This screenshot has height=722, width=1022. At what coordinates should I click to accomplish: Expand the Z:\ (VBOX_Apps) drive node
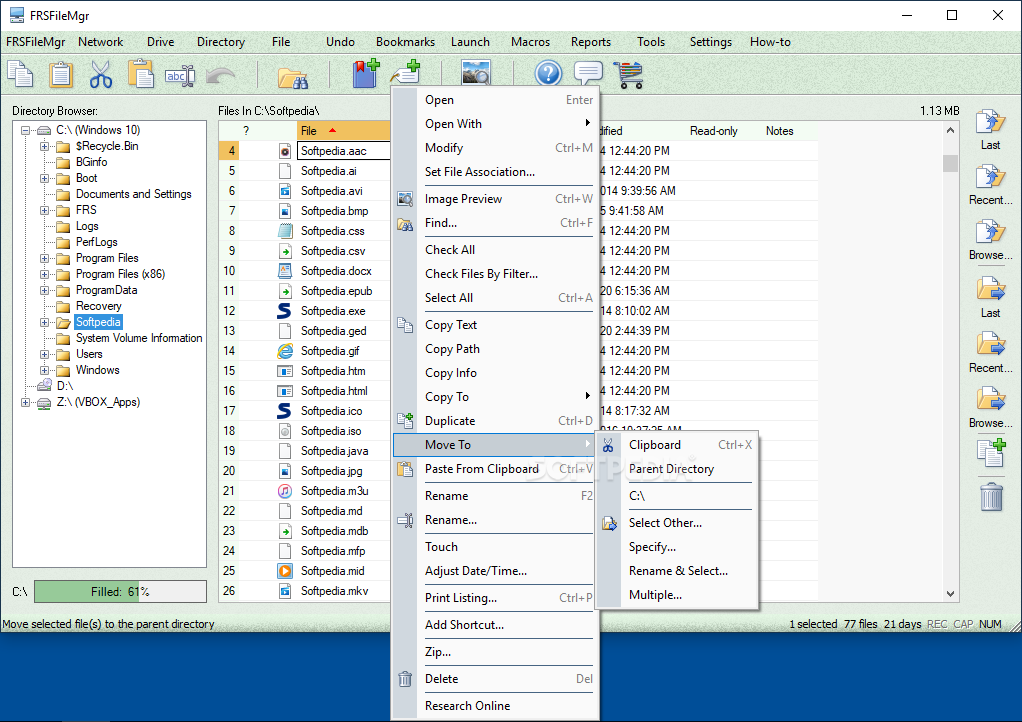pyautogui.click(x=25, y=403)
